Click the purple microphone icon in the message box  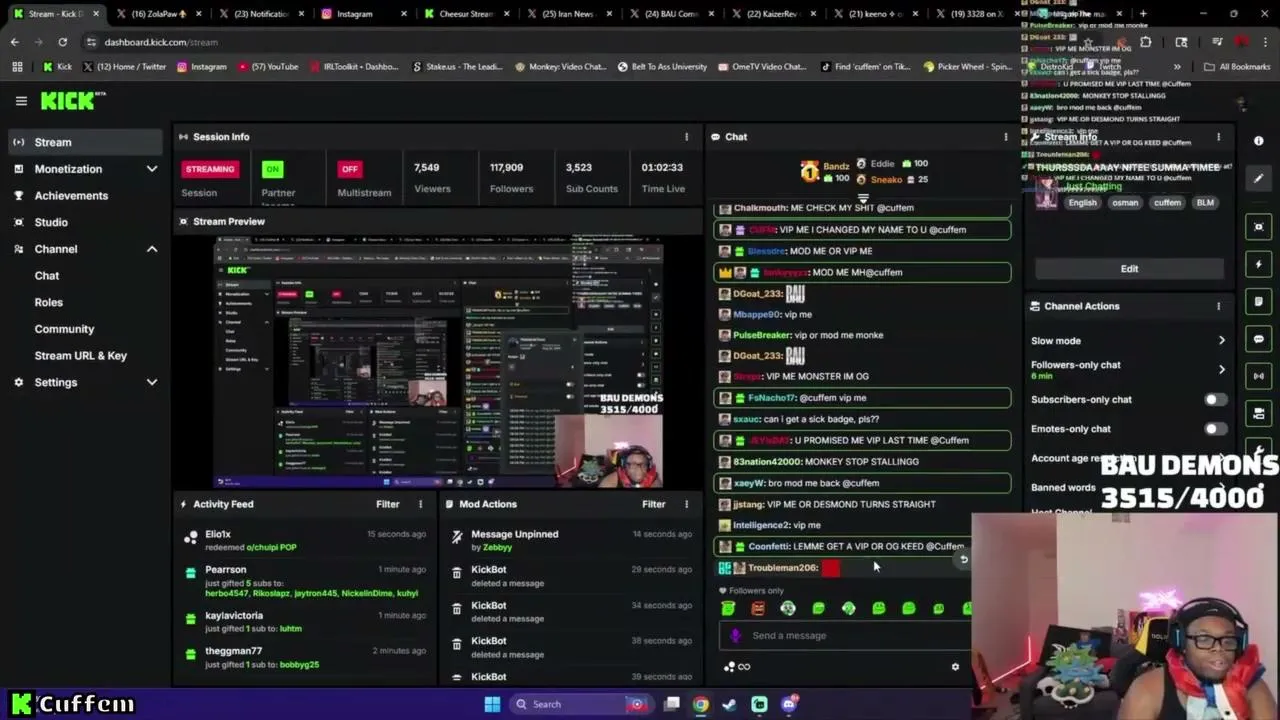coord(736,635)
